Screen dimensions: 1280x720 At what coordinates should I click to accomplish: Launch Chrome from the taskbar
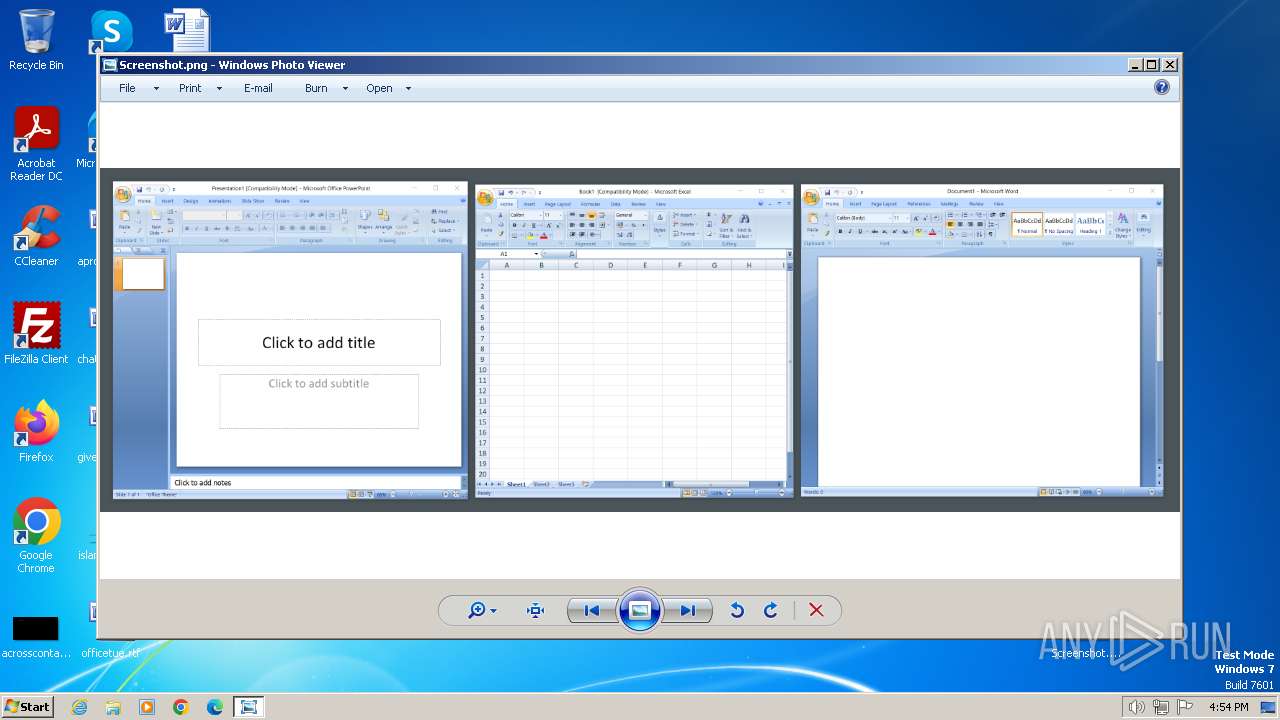pos(181,707)
